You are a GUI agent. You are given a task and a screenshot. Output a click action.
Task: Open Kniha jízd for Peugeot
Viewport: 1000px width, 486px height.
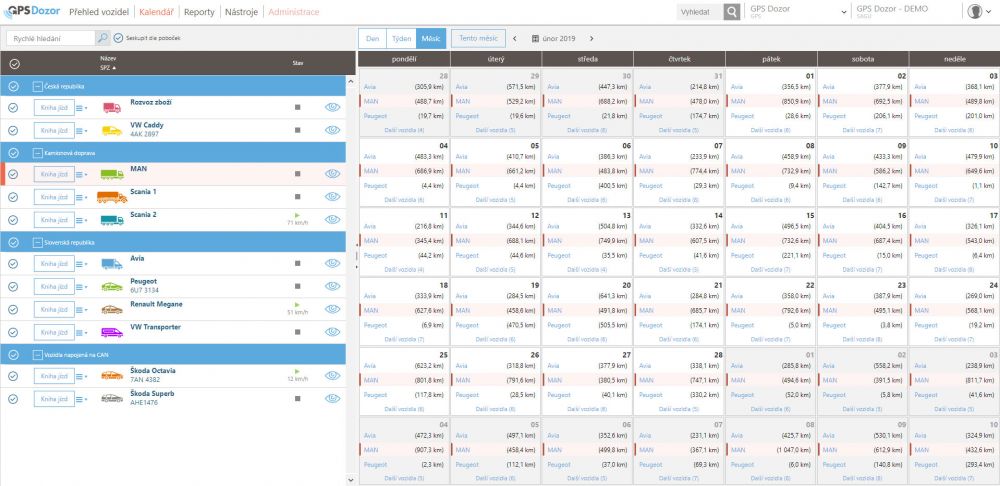(52, 287)
